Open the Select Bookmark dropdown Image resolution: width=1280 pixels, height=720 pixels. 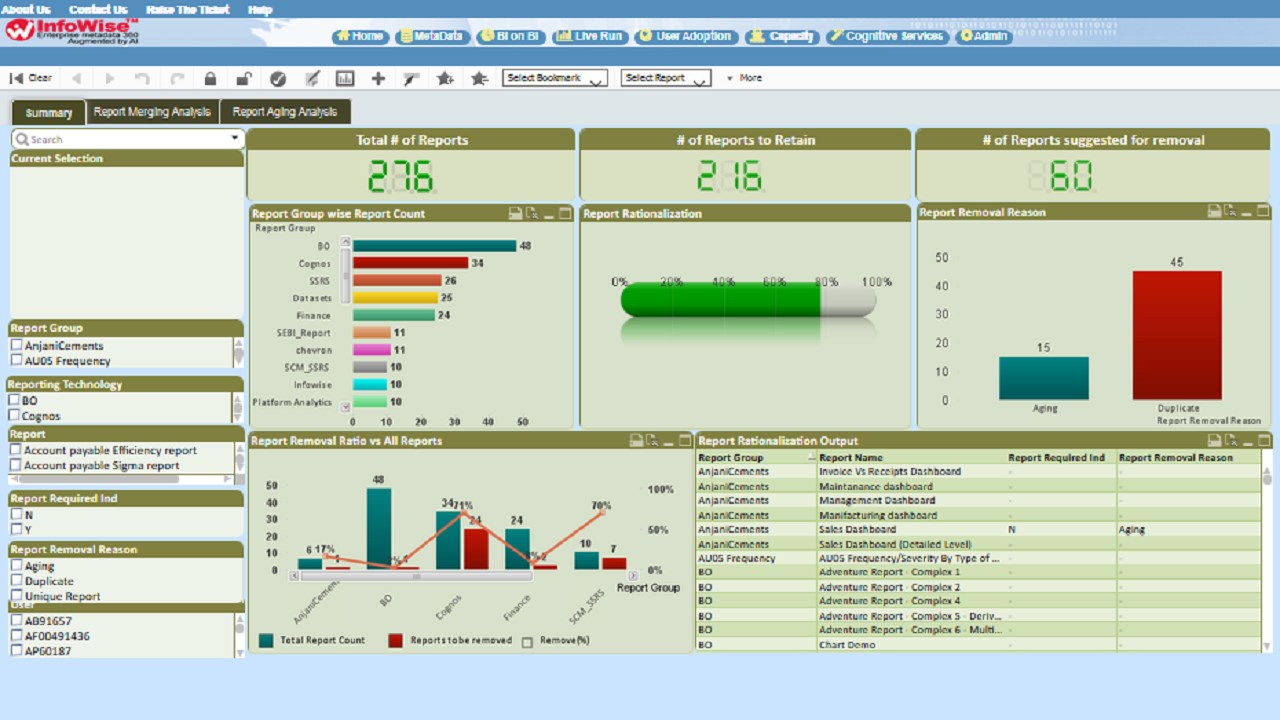(555, 78)
